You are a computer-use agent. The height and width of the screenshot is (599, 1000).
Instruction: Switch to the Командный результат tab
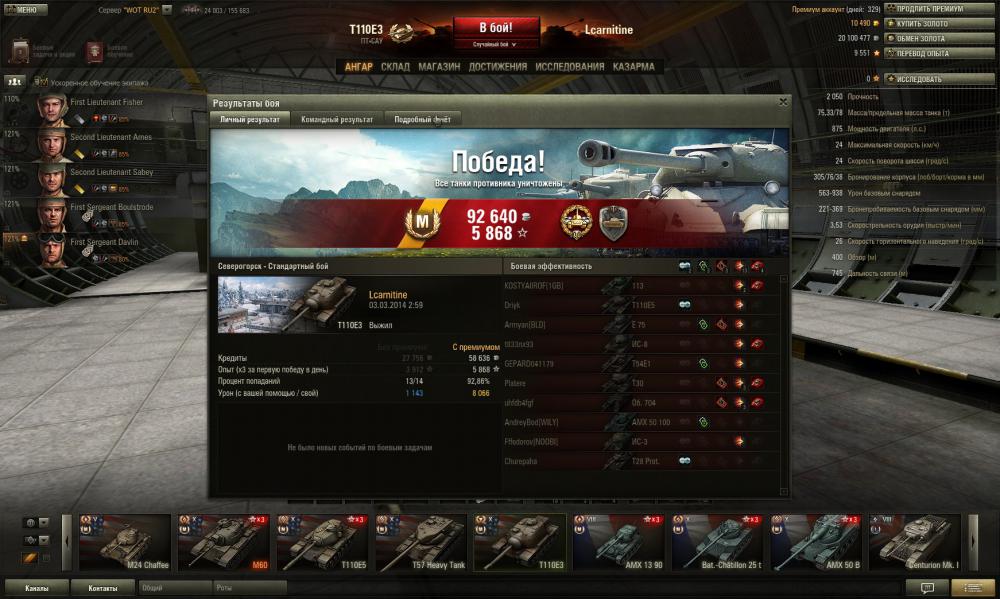coord(337,119)
